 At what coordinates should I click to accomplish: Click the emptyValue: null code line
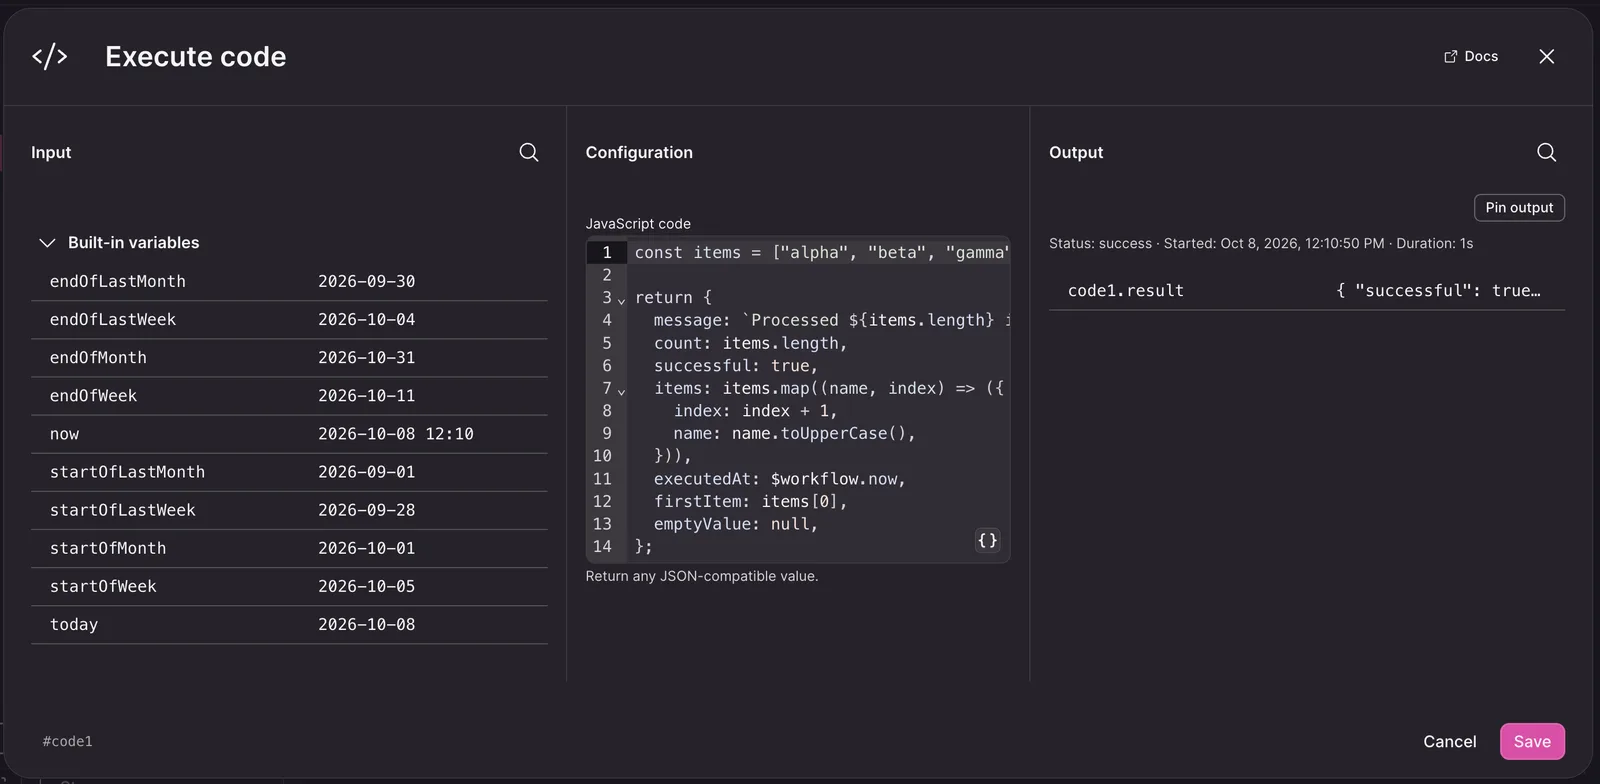[736, 524]
